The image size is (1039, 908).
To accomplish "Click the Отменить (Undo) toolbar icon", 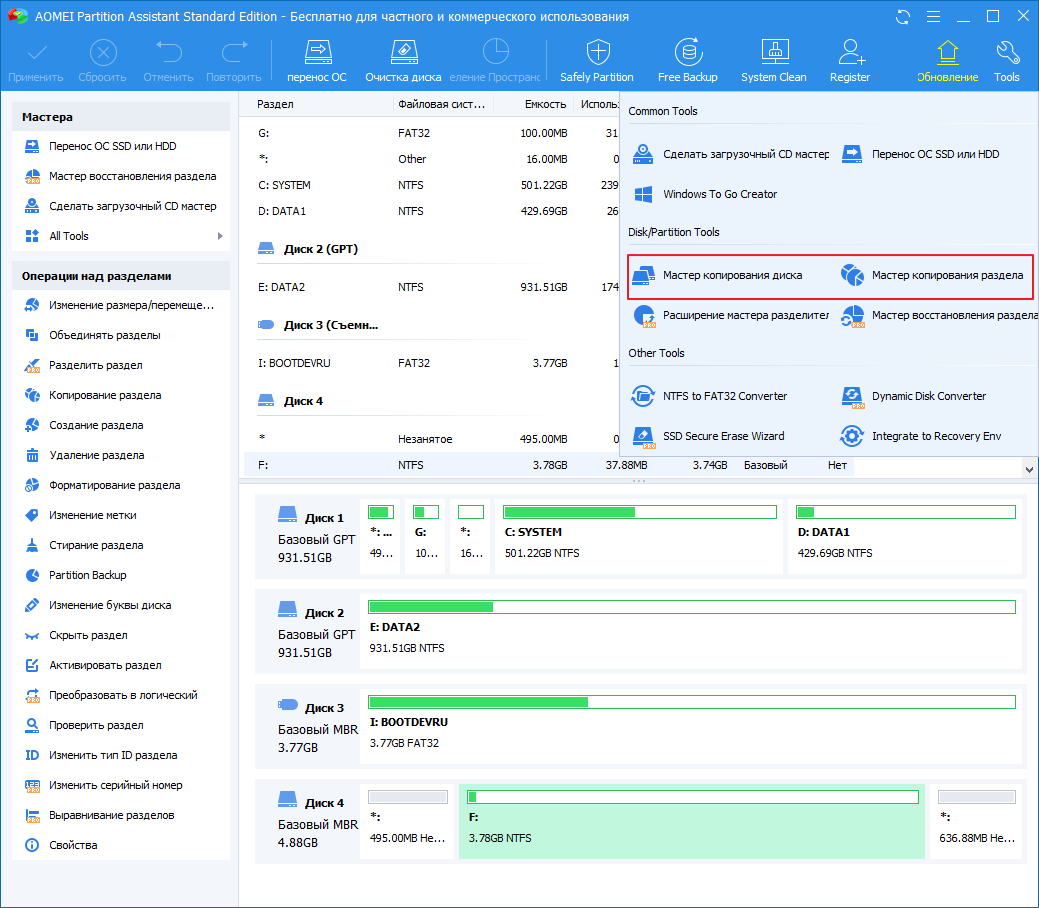I will tap(168, 62).
